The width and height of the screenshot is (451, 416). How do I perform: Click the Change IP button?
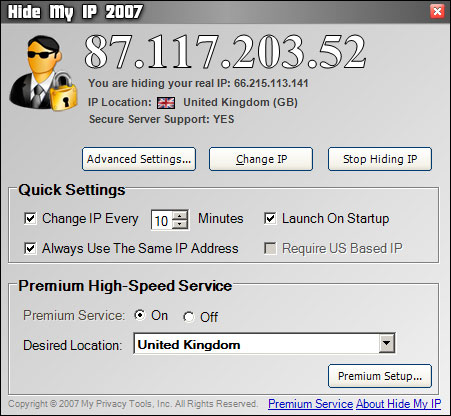[x=261, y=159]
